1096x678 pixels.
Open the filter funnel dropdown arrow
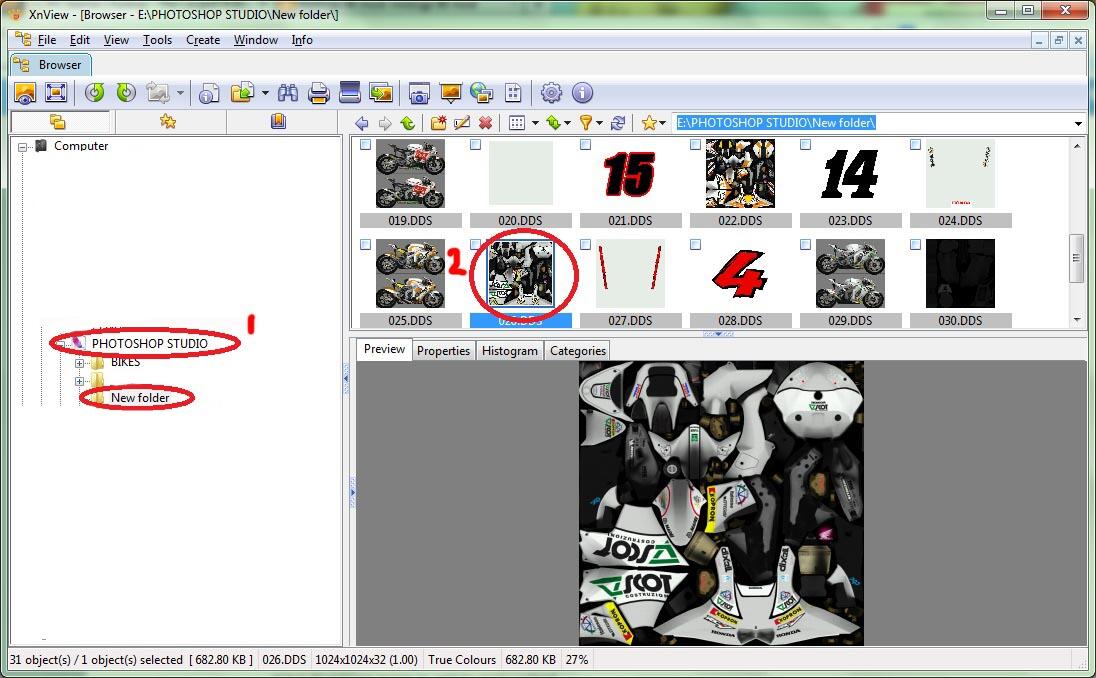coord(600,124)
